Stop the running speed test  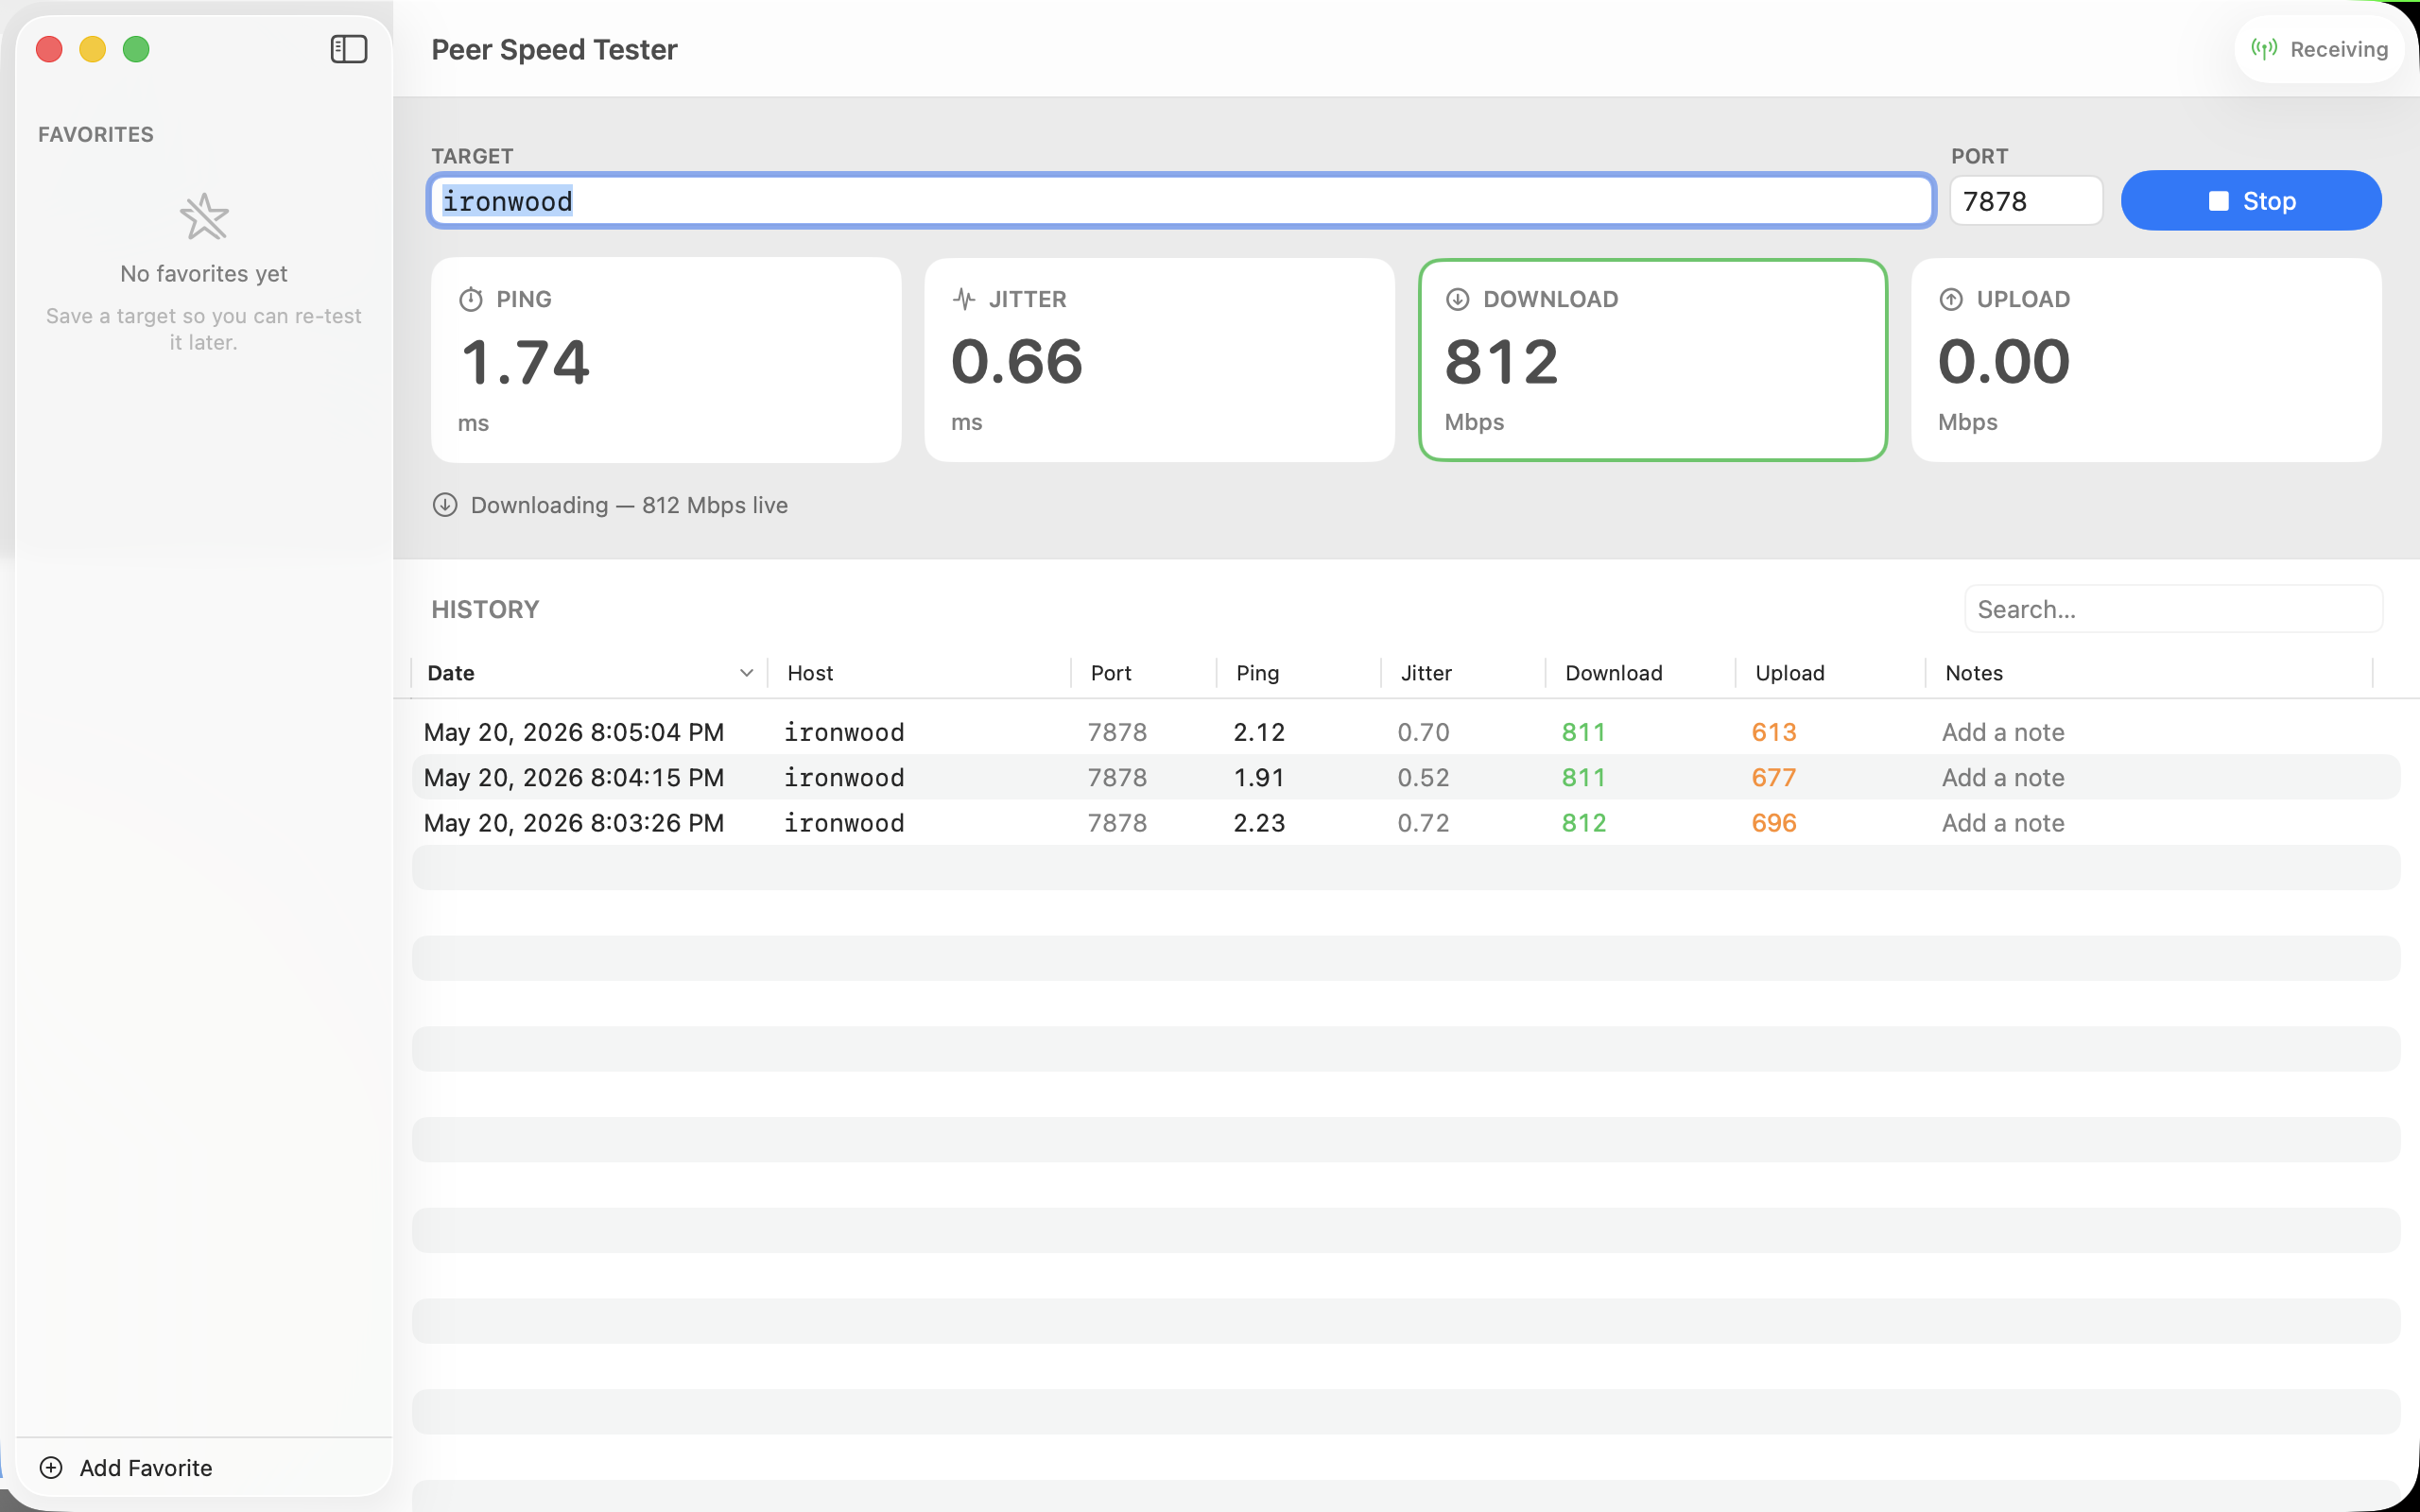click(2251, 200)
